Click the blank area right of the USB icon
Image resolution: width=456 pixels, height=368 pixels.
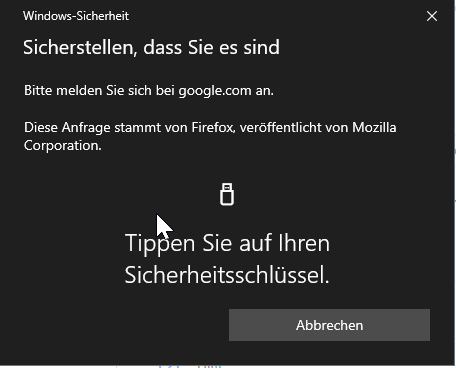click(333, 194)
